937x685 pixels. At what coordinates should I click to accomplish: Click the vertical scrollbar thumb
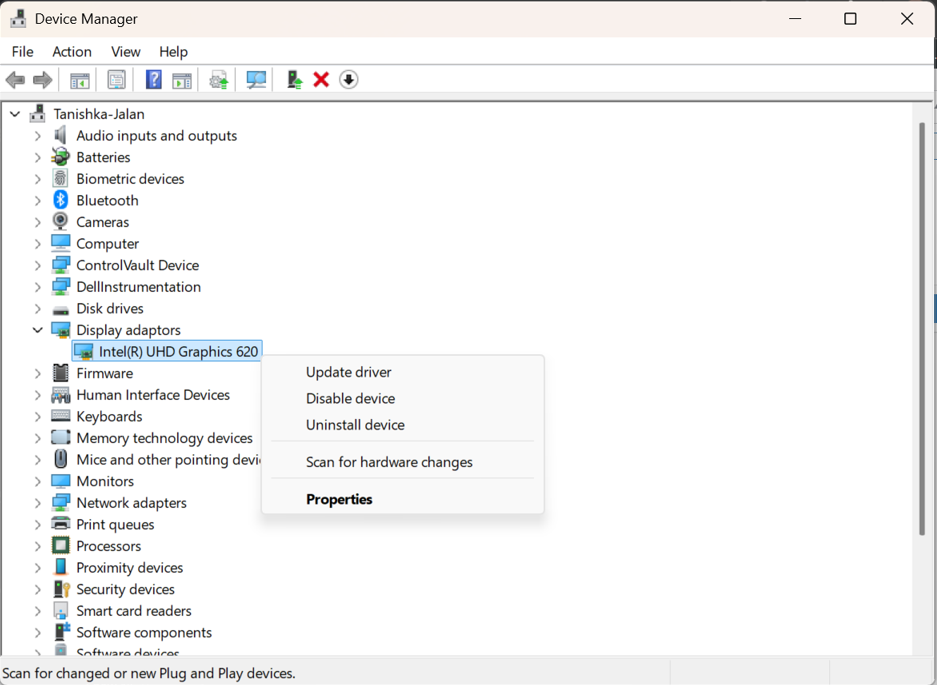click(921, 329)
